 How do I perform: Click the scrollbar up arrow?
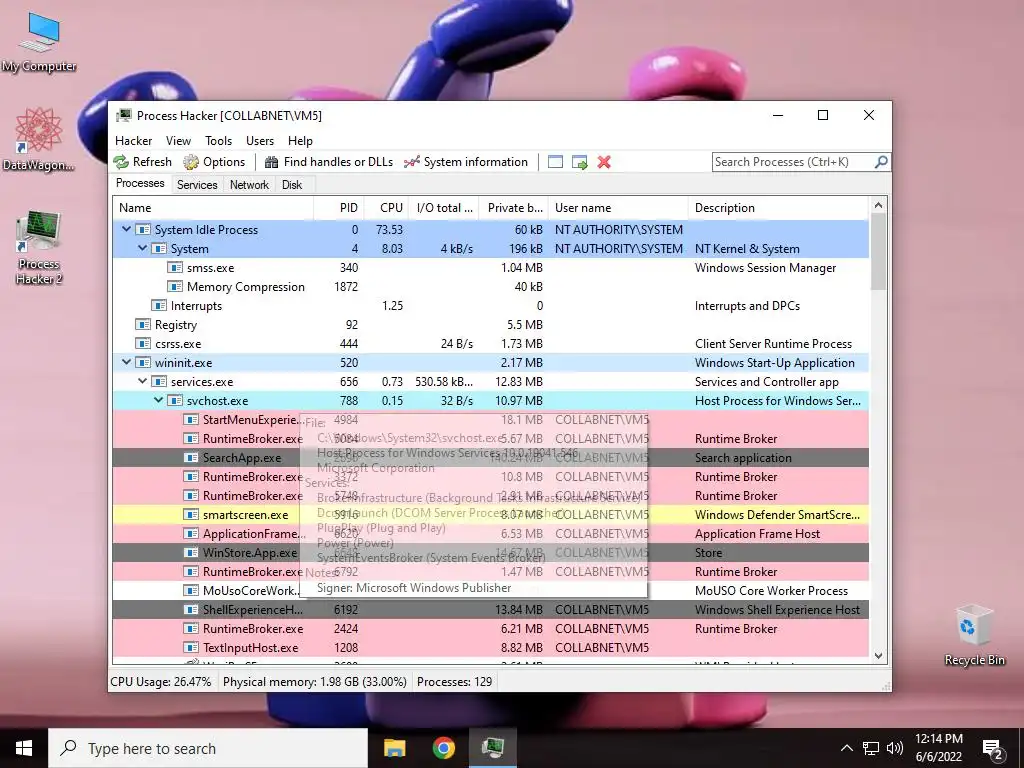878,206
